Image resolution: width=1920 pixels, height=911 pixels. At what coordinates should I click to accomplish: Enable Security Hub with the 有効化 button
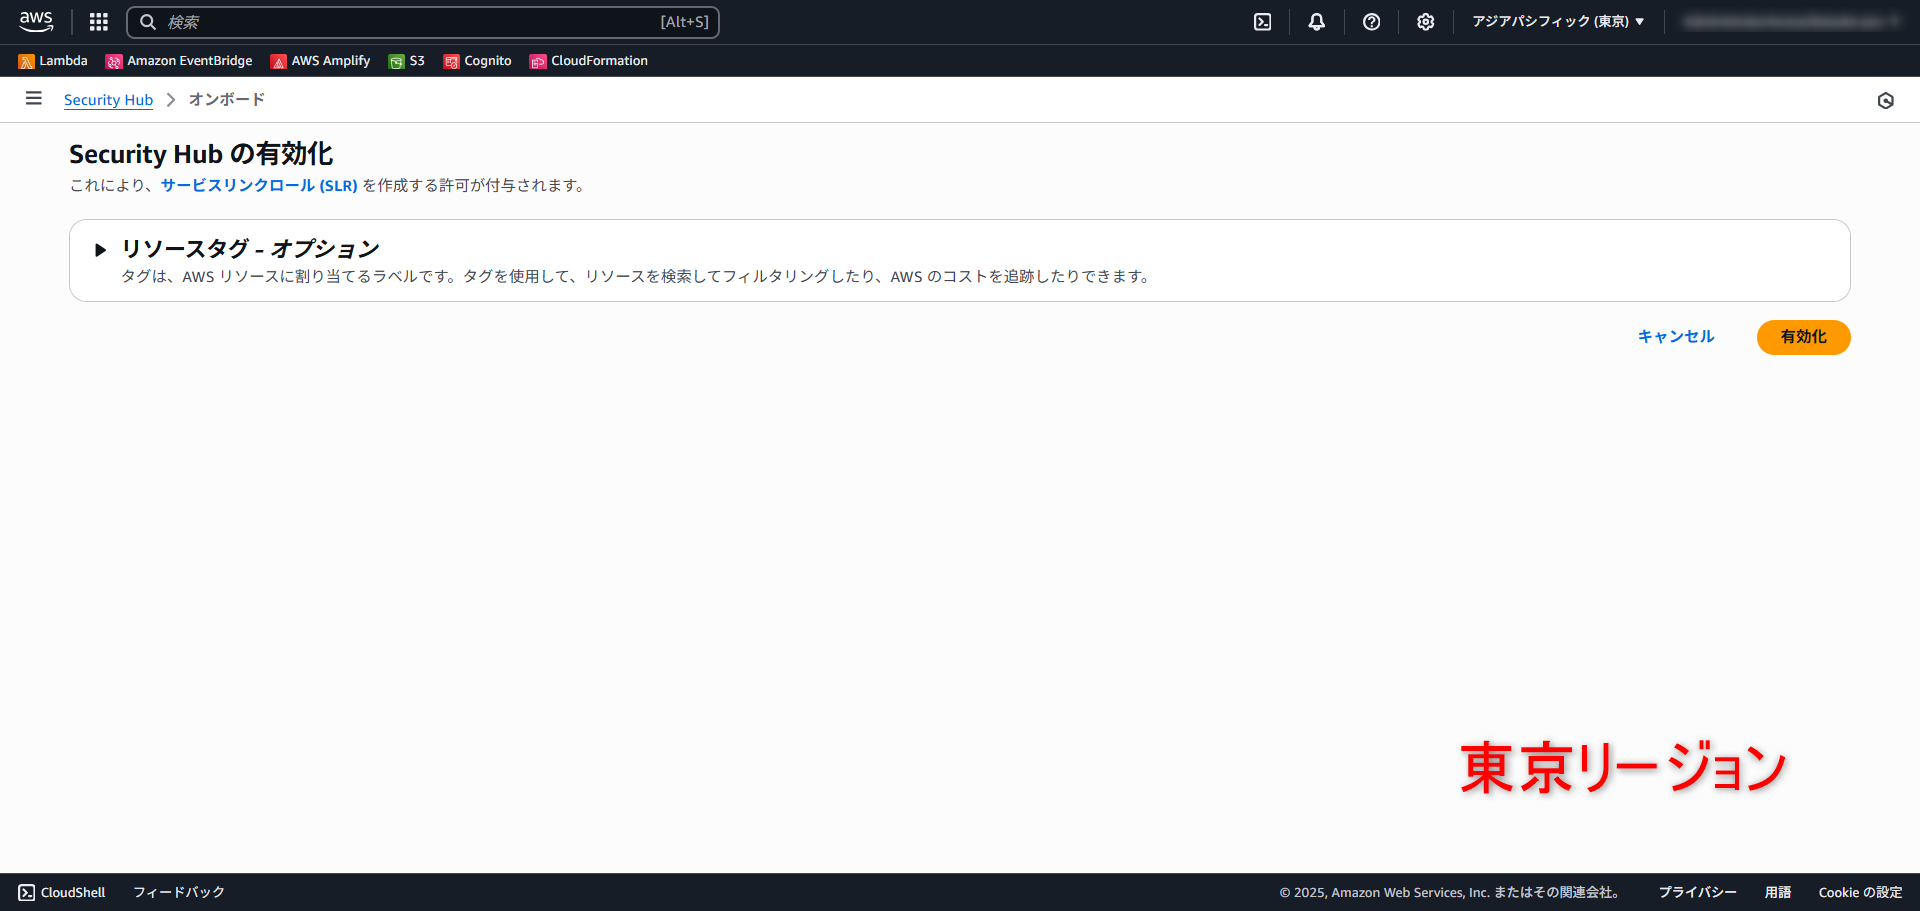[x=1802, y=337]
